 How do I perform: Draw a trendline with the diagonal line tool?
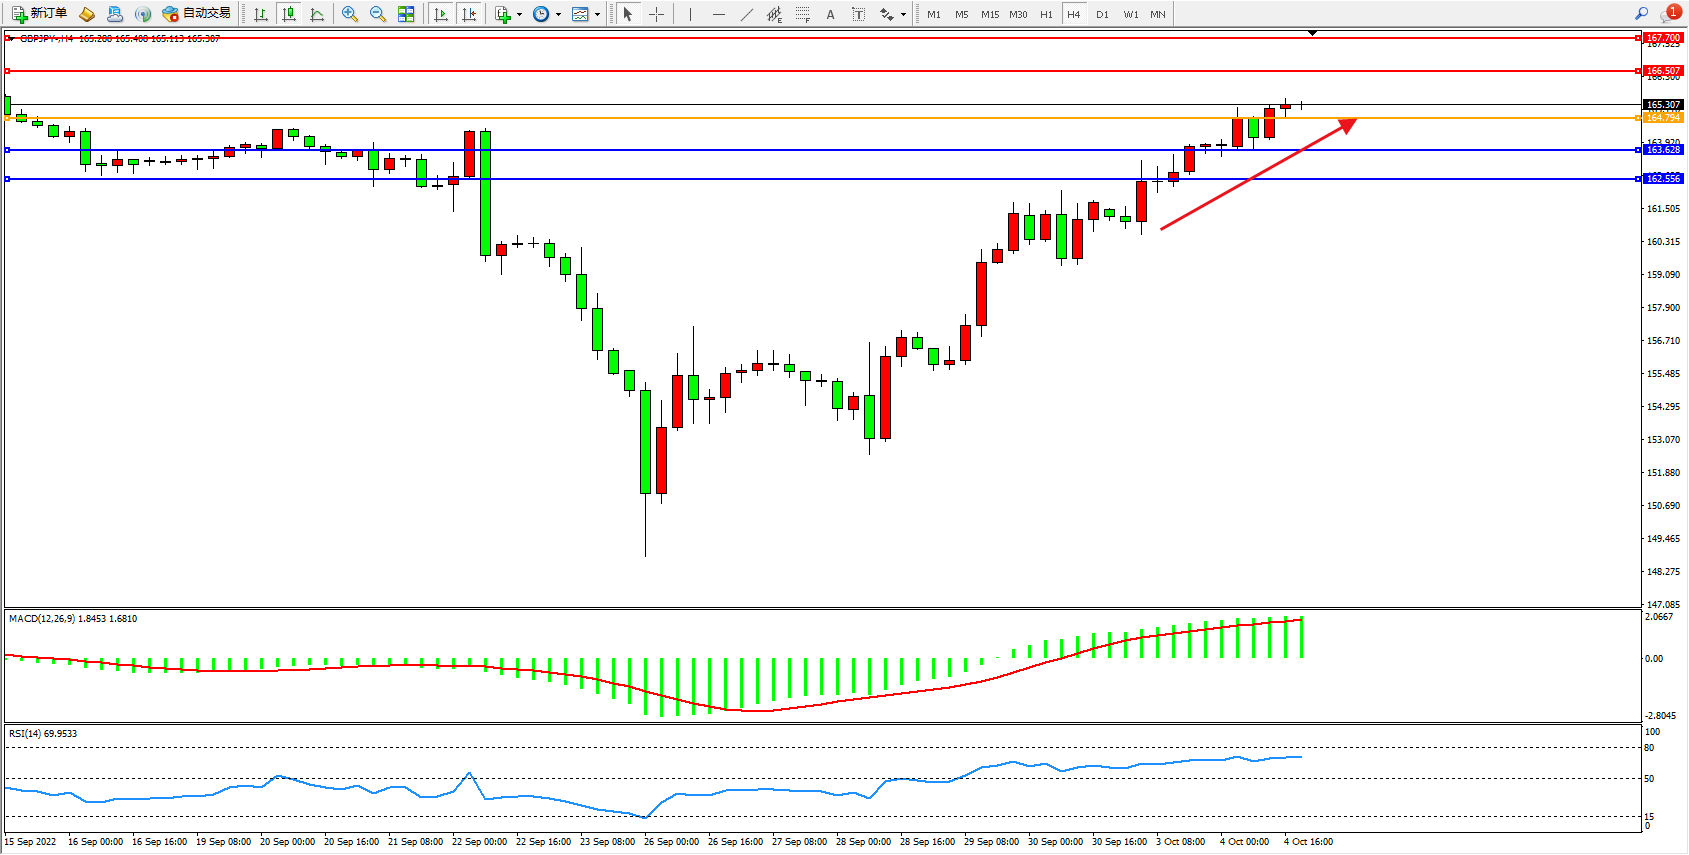click(x=747, y=14)
